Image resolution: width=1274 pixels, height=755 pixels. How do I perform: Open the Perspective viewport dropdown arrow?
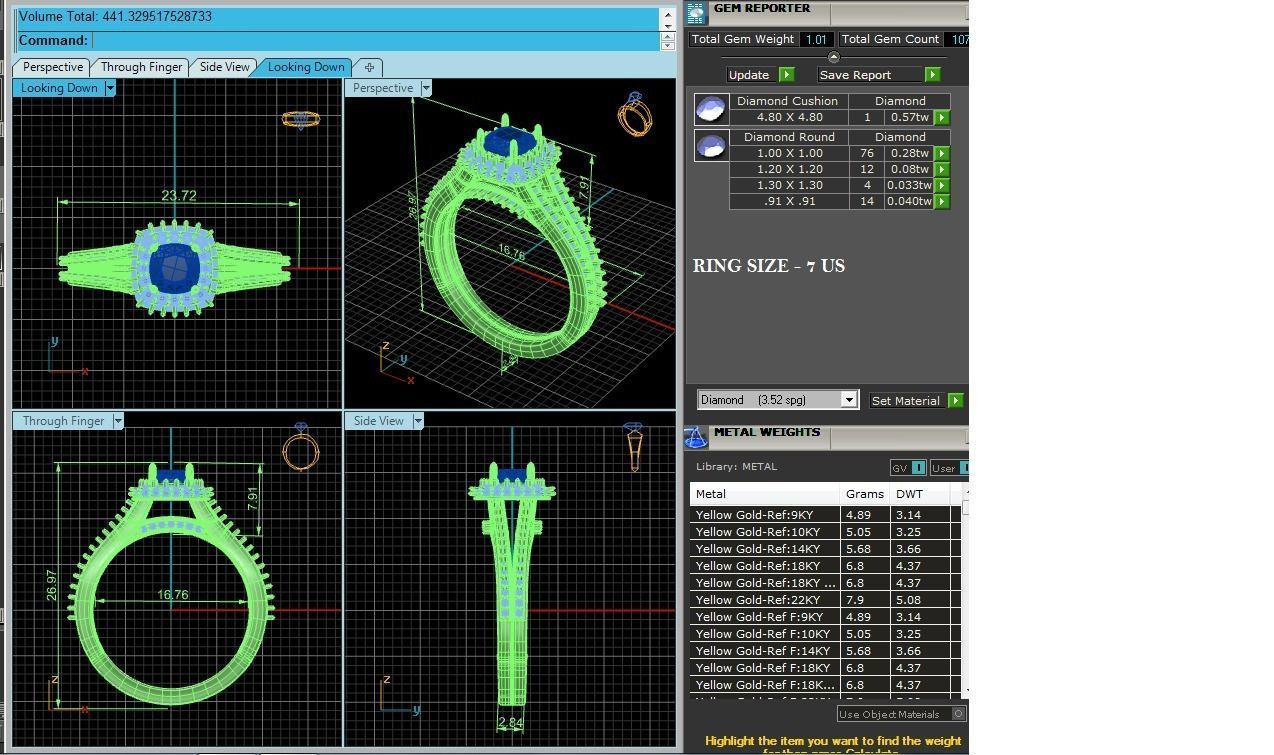click(426, 88)
